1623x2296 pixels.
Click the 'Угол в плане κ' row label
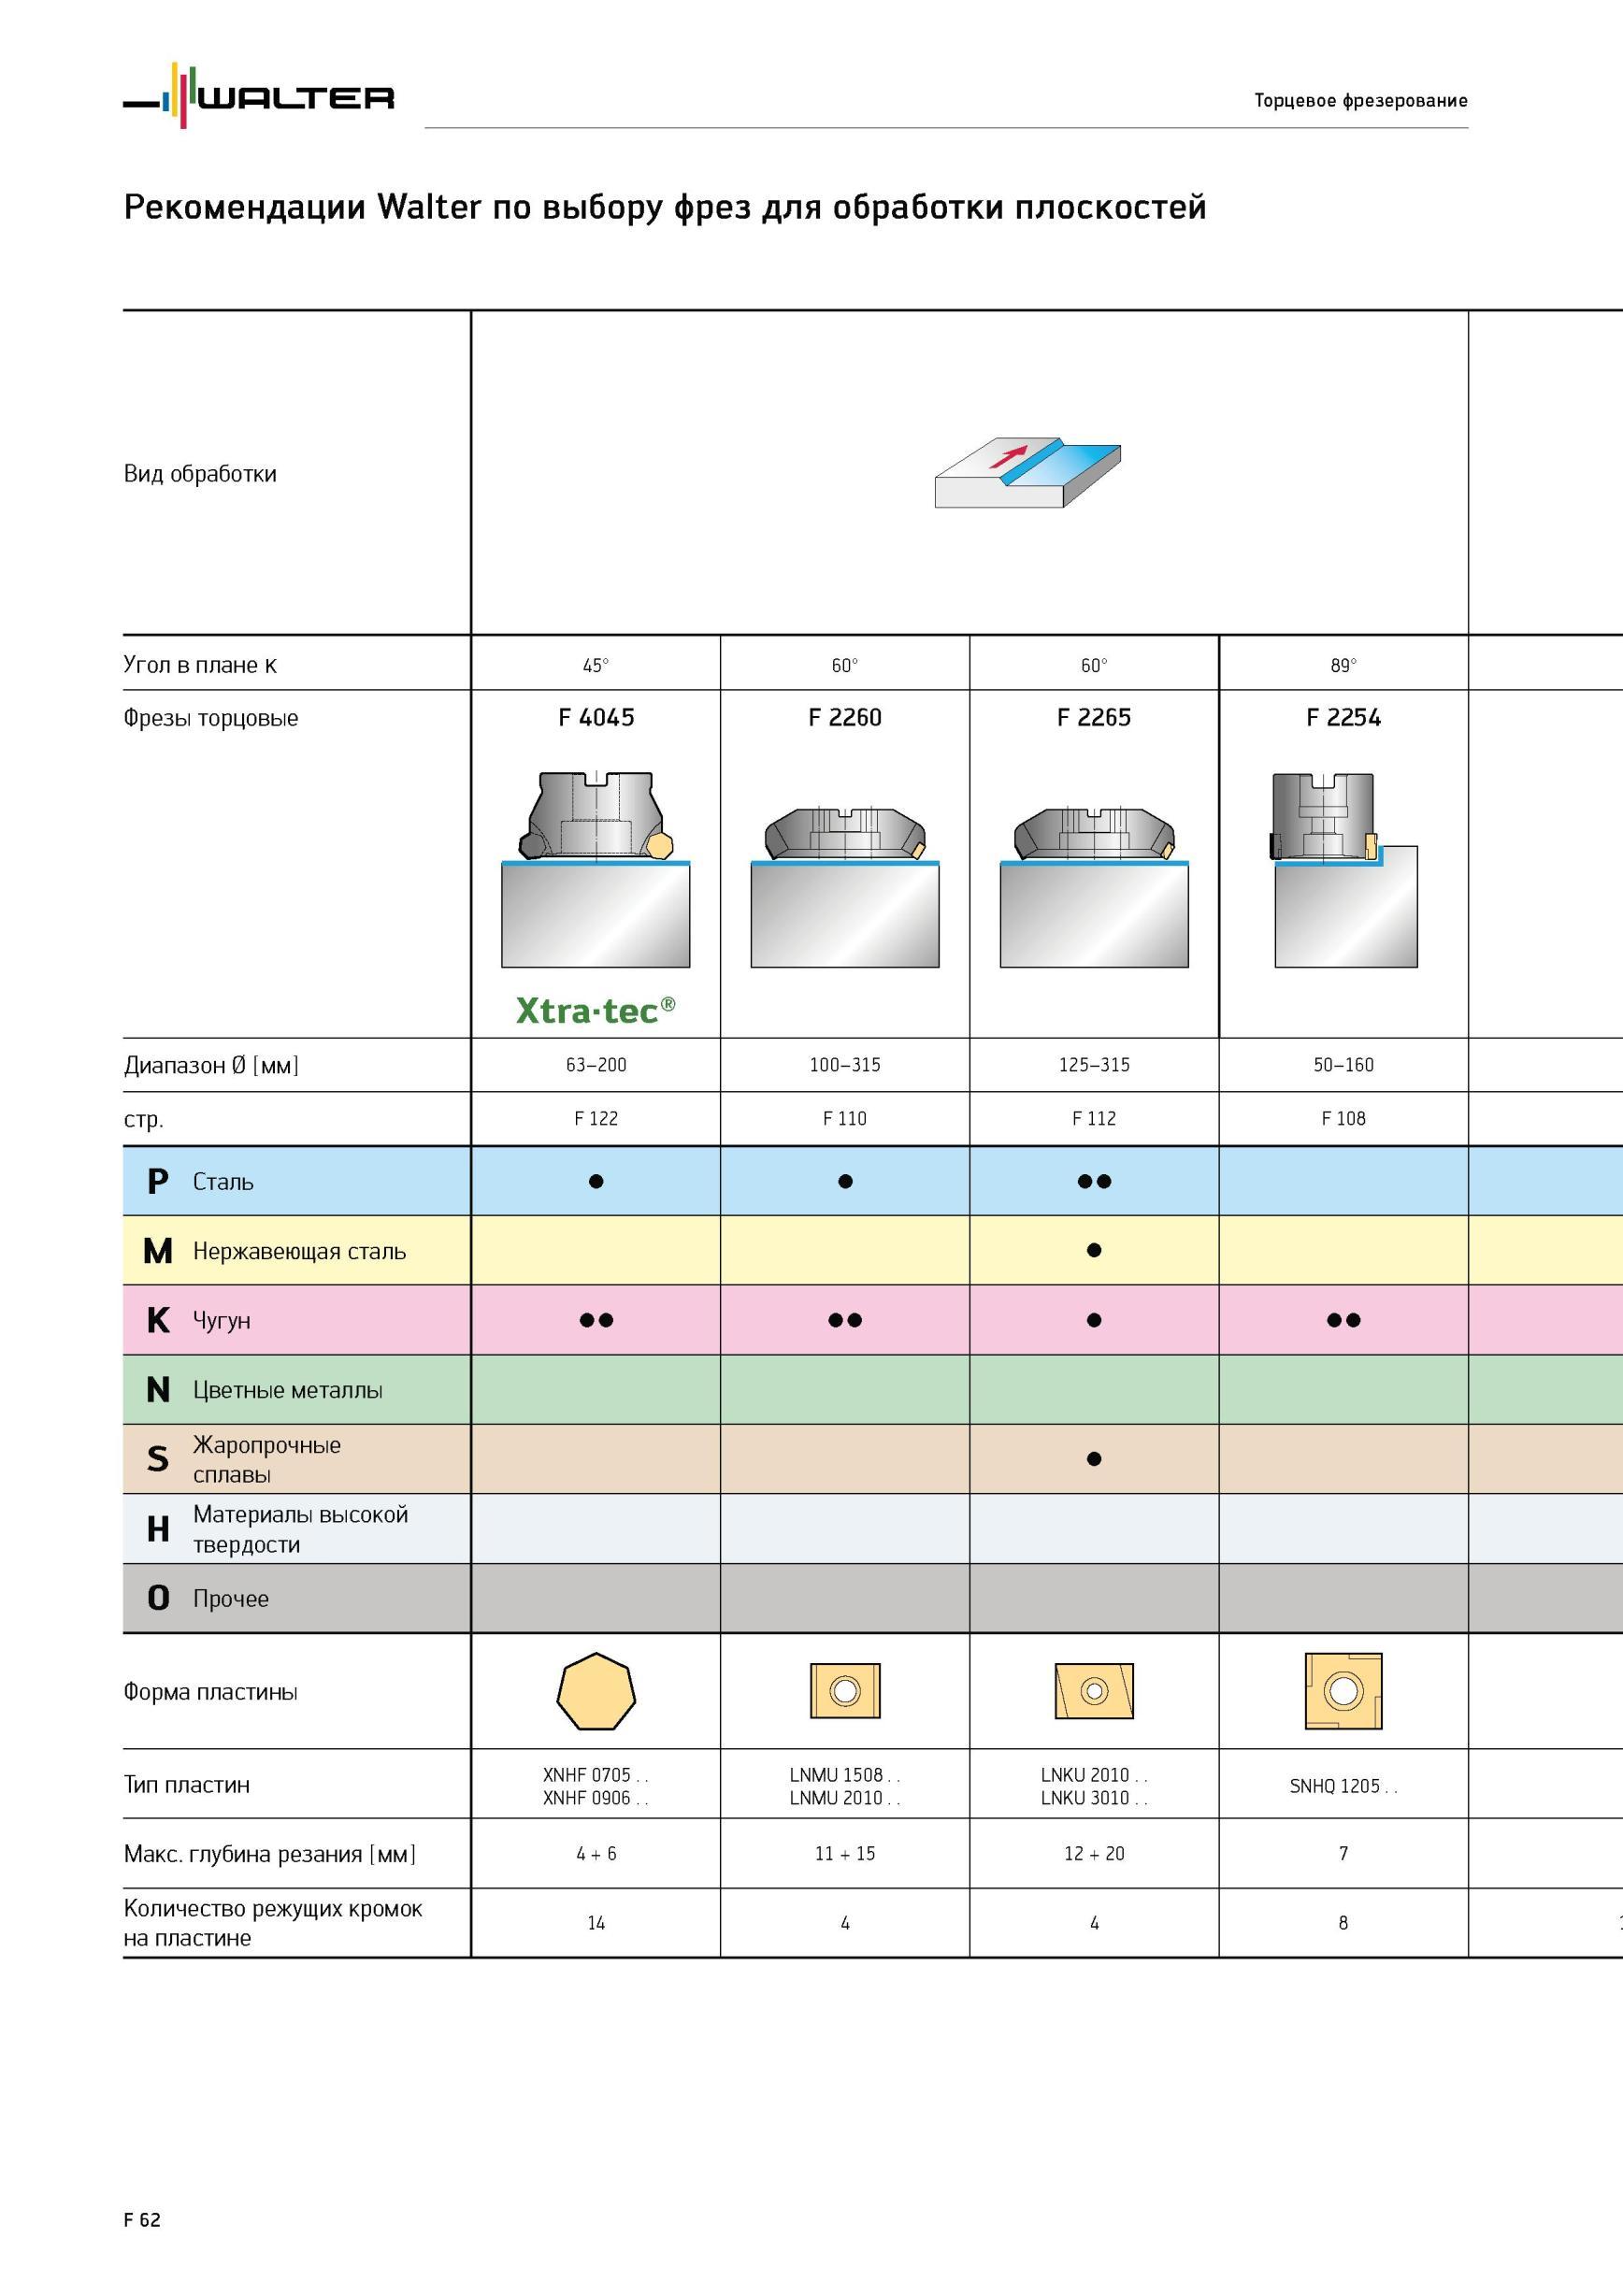200,665
